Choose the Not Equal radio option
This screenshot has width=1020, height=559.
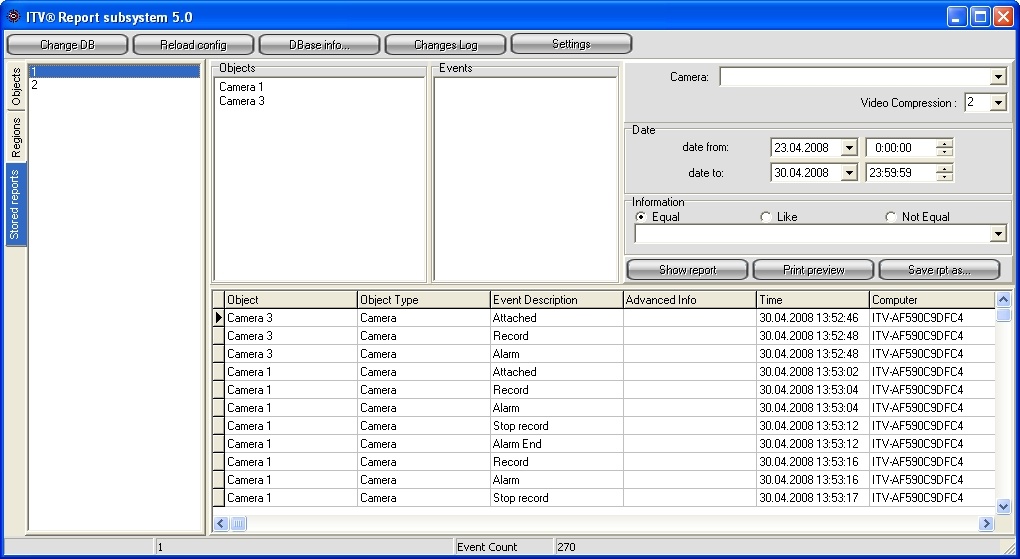coord(891,217)
